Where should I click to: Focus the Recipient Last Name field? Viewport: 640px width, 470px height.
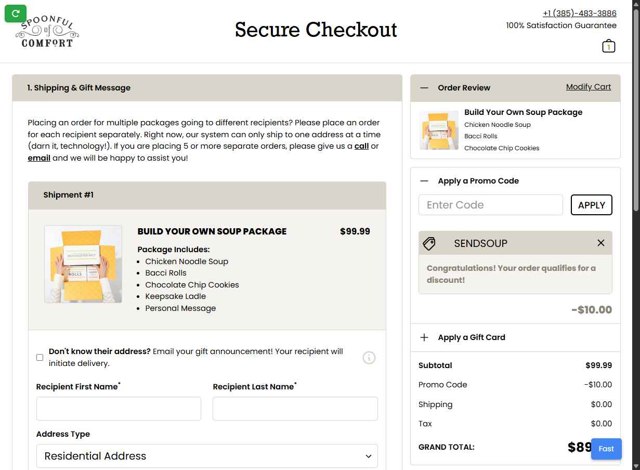pos(295,408)
